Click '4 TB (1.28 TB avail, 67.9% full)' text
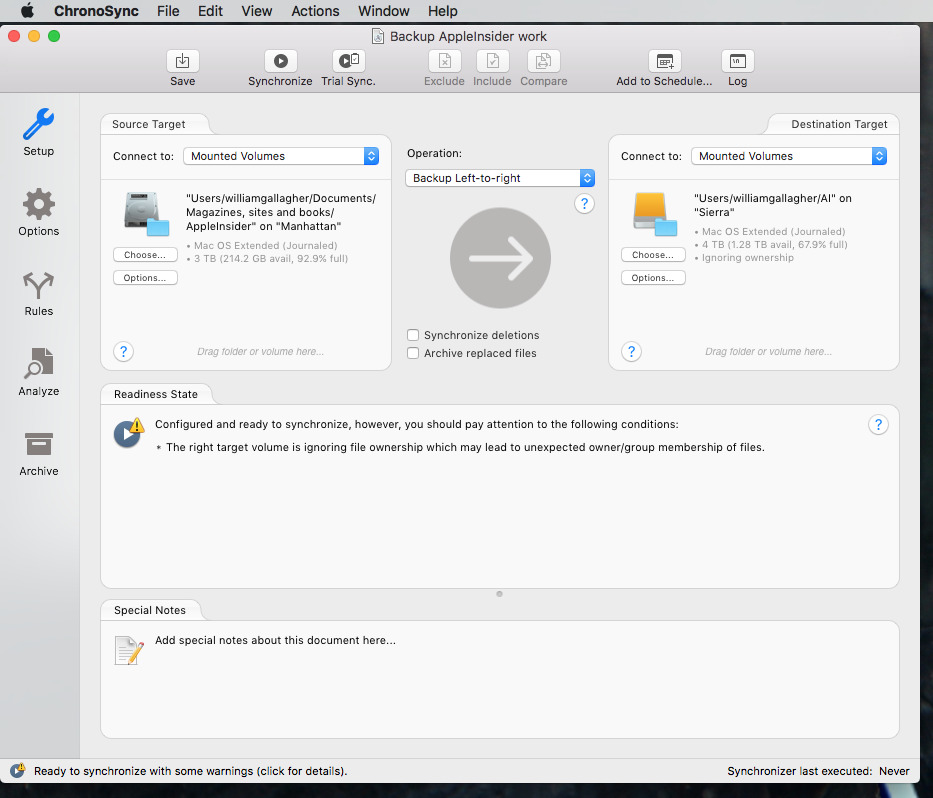 pos(774,245)
